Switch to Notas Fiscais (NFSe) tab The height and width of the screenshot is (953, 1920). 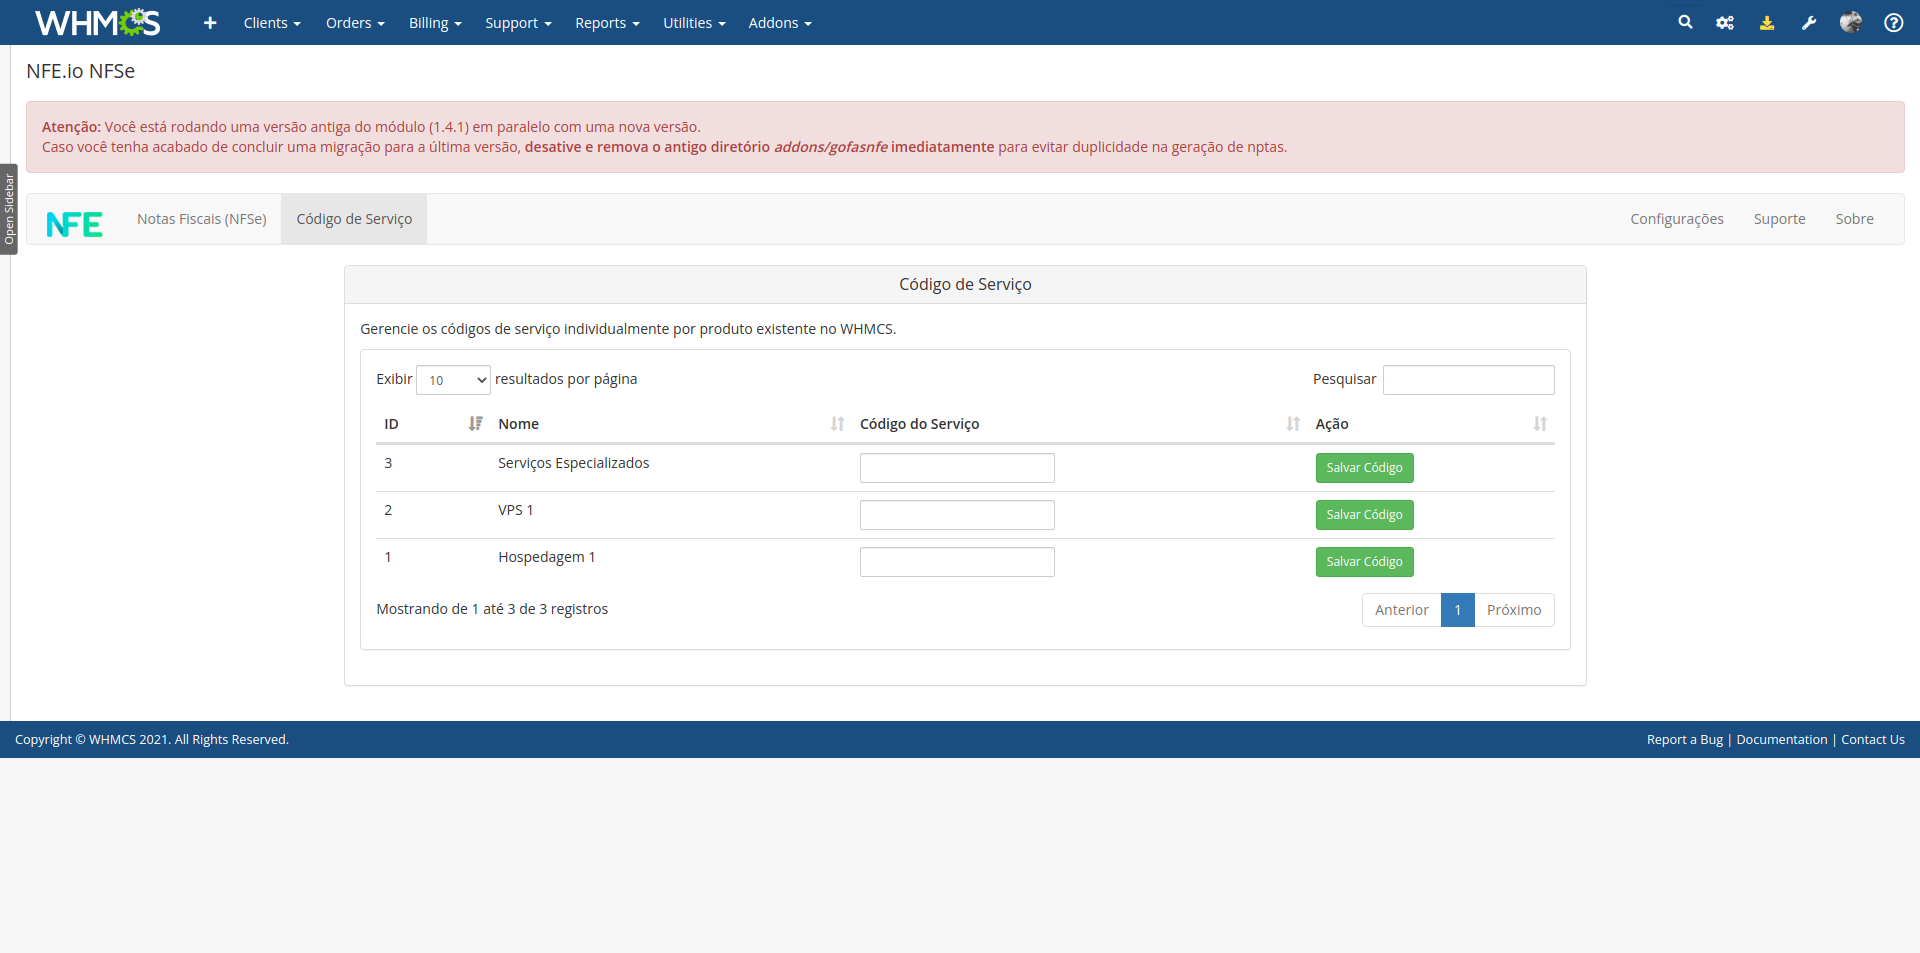(202, 219)
